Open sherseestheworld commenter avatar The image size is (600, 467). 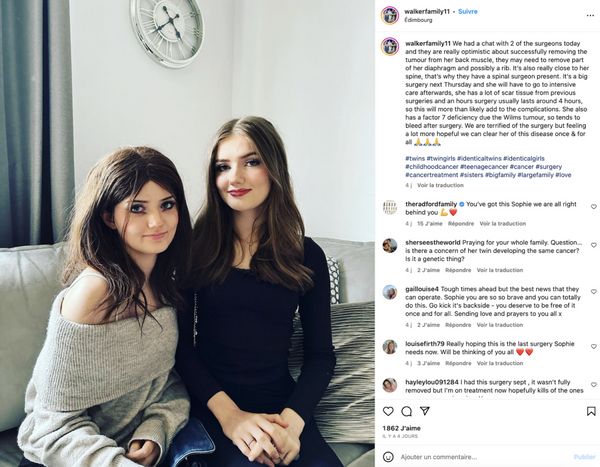tap(390, 246)
